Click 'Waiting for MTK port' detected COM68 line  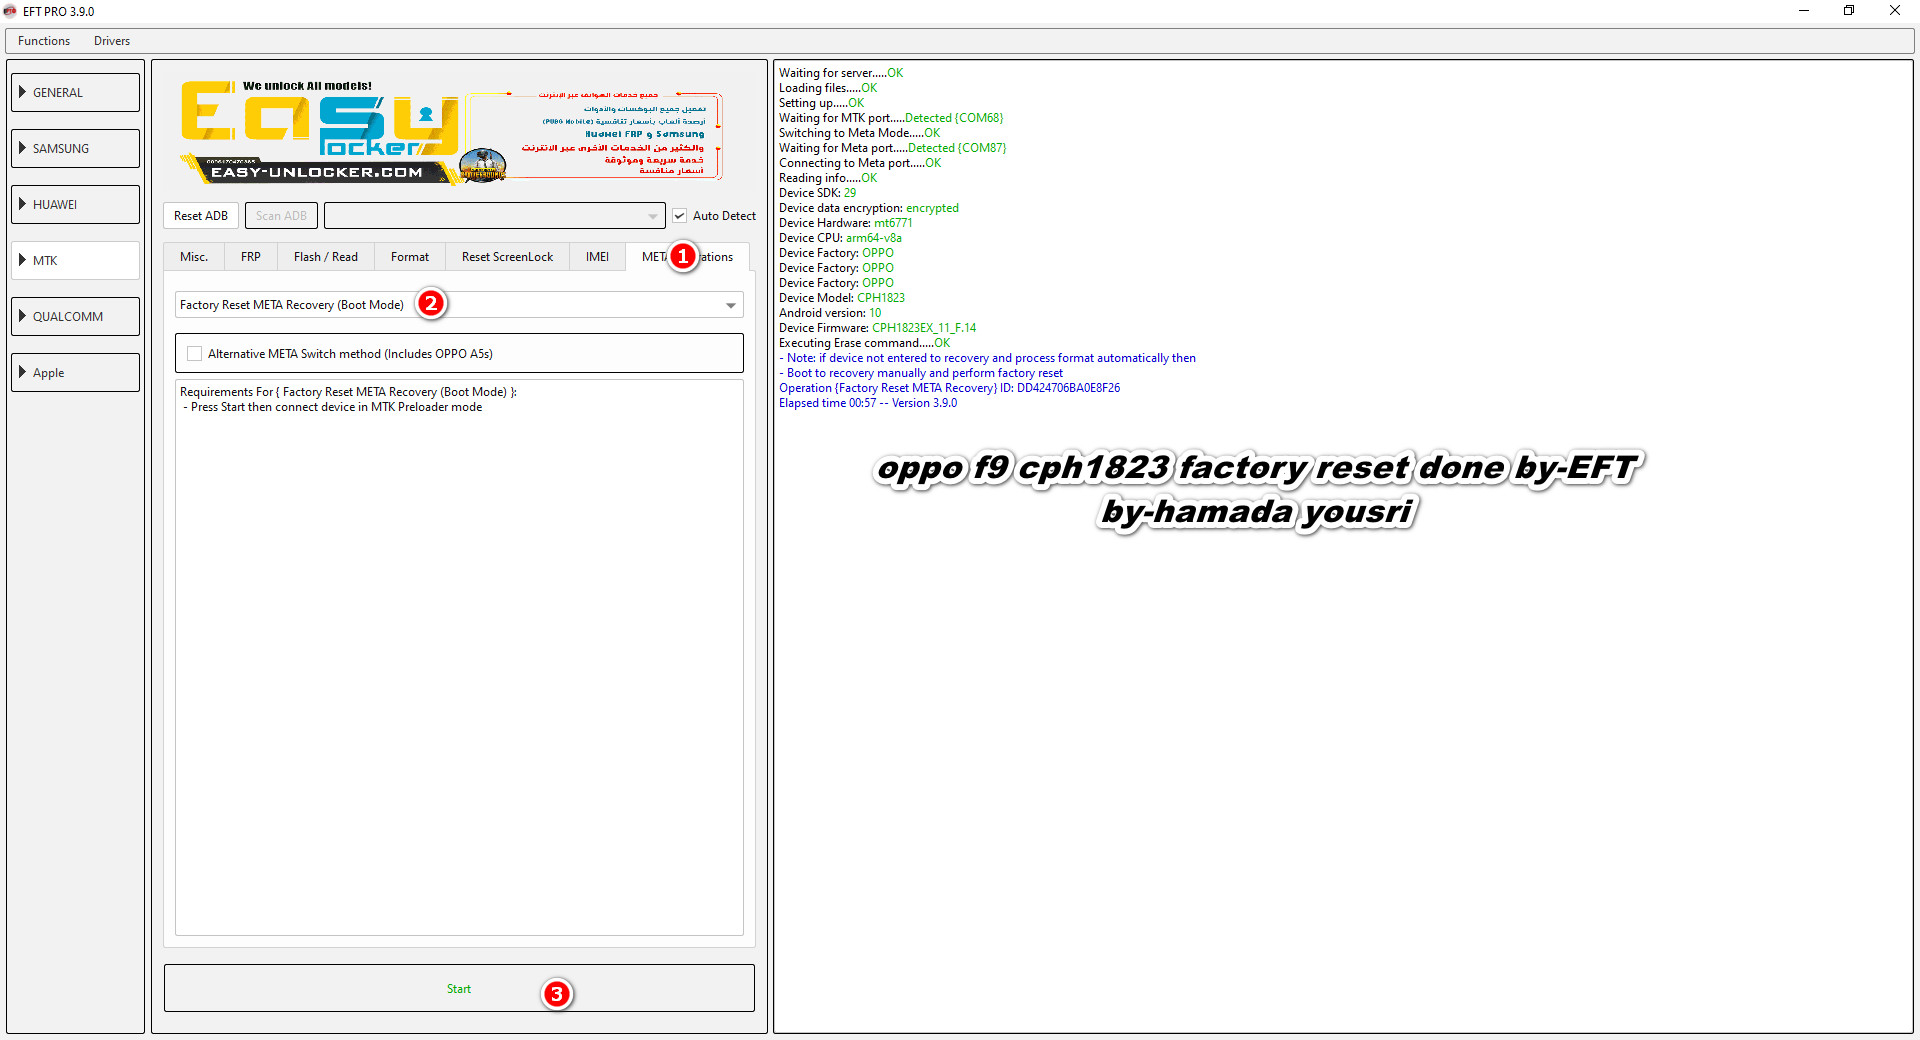[x=891, y=118]
